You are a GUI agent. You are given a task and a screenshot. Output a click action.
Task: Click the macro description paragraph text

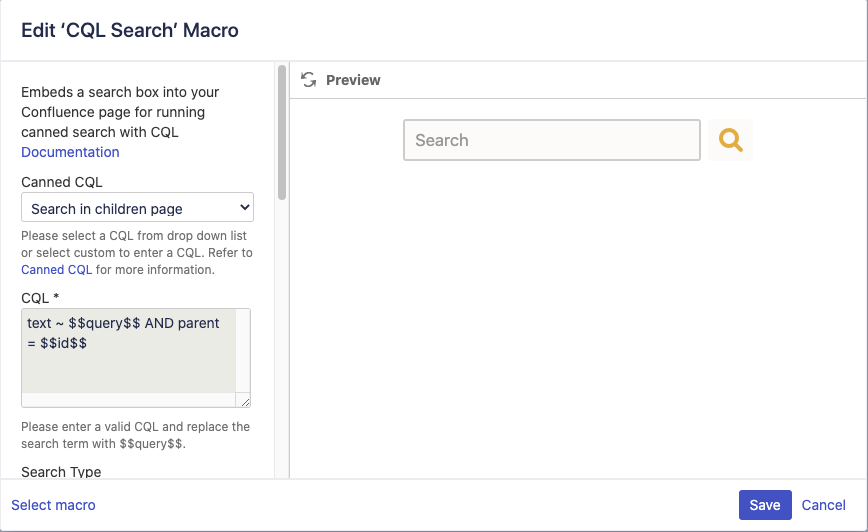pos(120,112)
